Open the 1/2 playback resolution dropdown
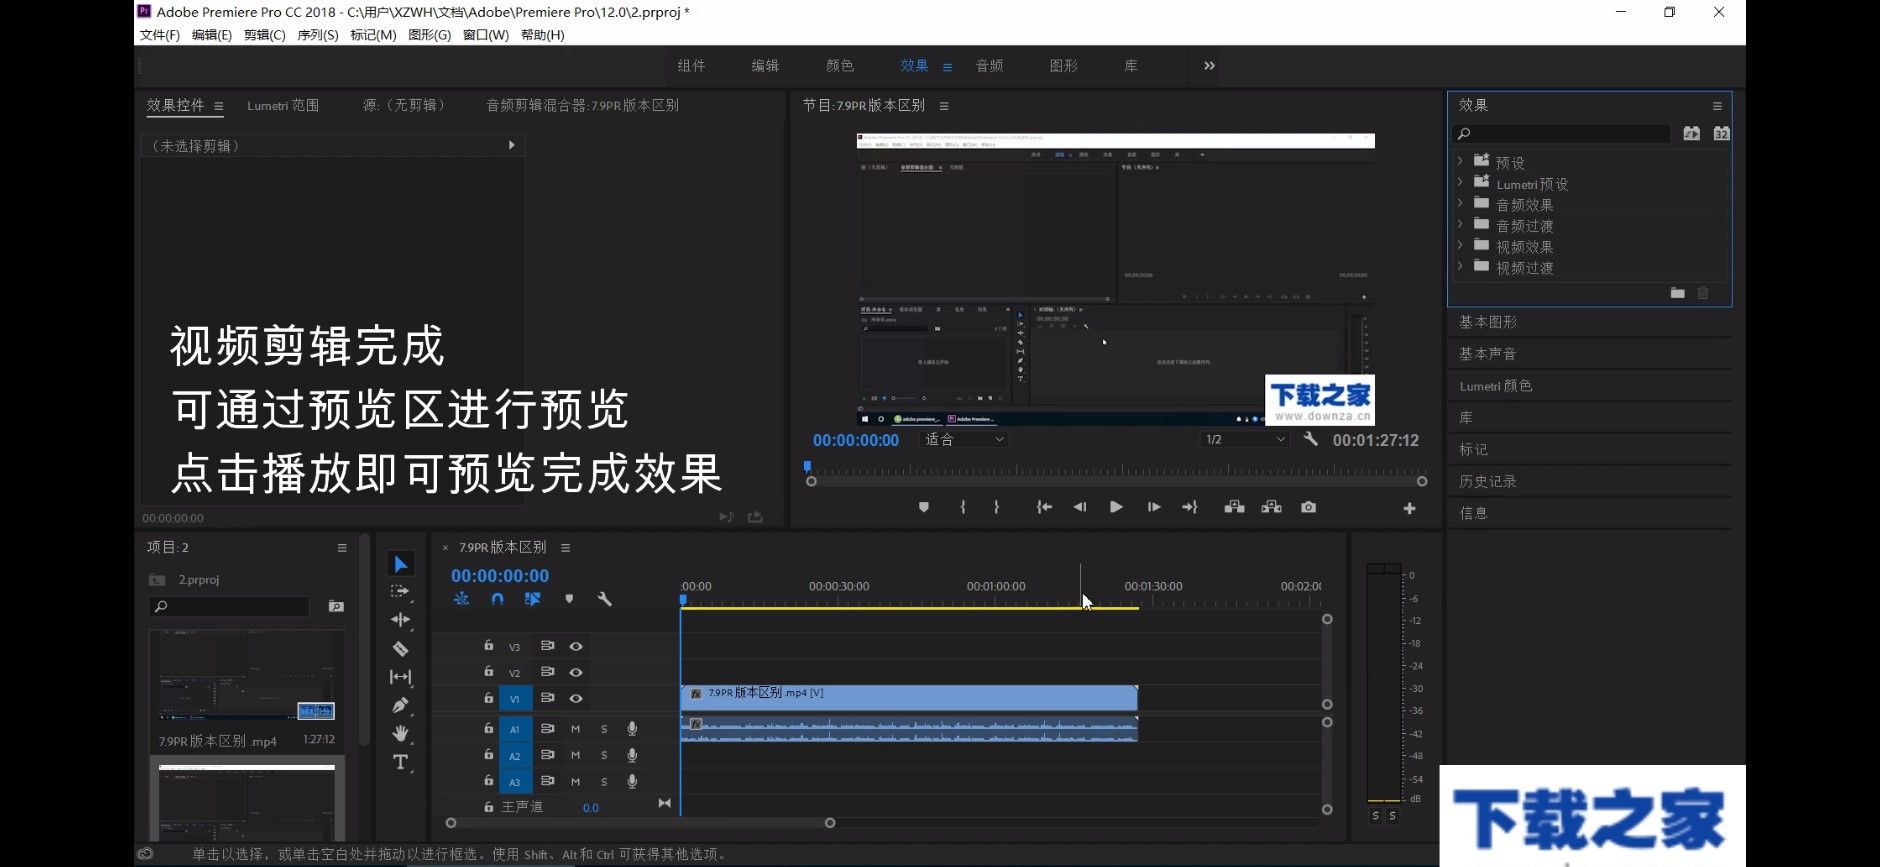The width and height of the screenshot is (1880, 867). pos(1244,439)
